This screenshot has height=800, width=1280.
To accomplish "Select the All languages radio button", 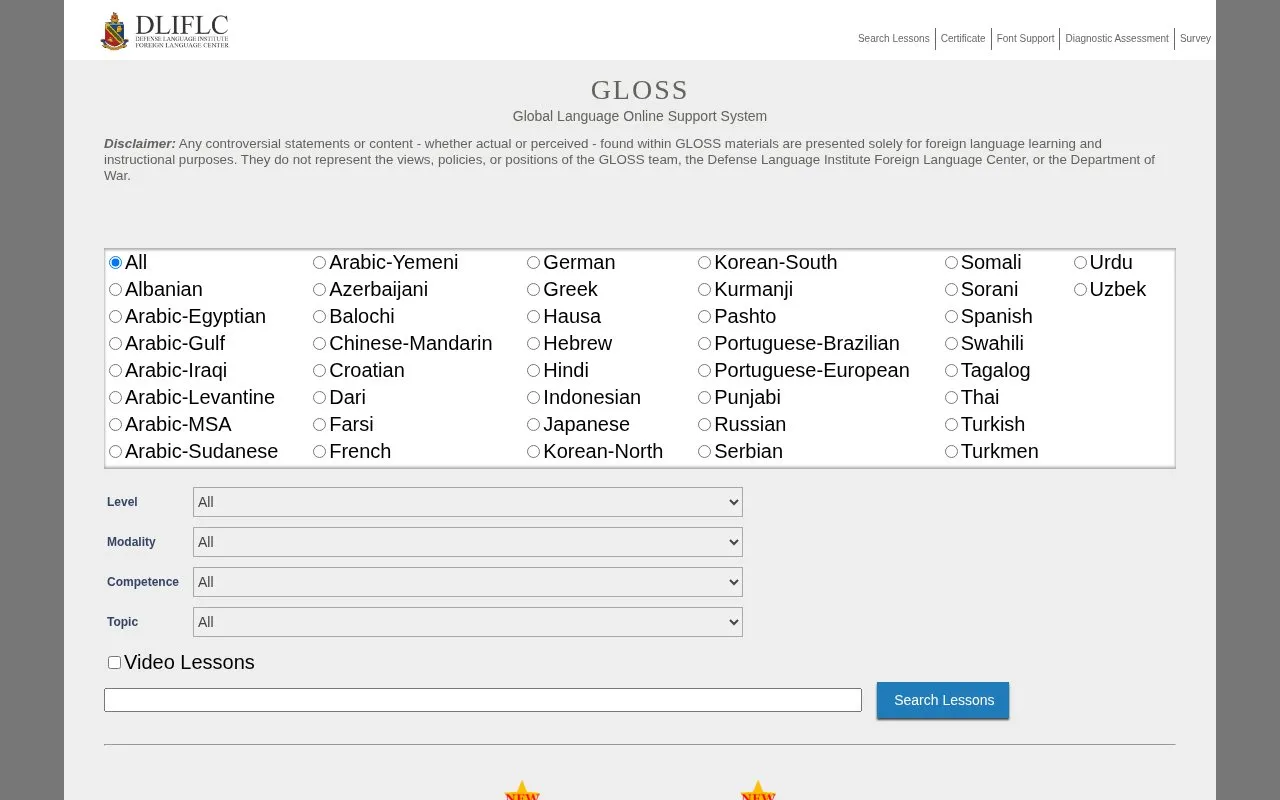I will coord(116,263).
